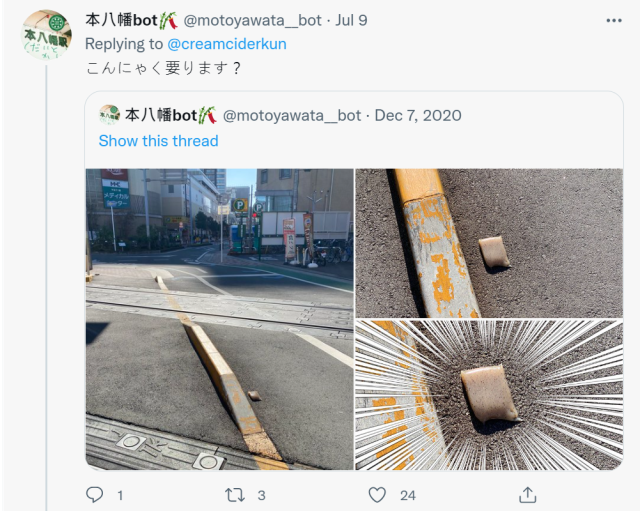Click the small avatar in quoted tweet
The width and height of the screenshot is (640, 511).
109,115
